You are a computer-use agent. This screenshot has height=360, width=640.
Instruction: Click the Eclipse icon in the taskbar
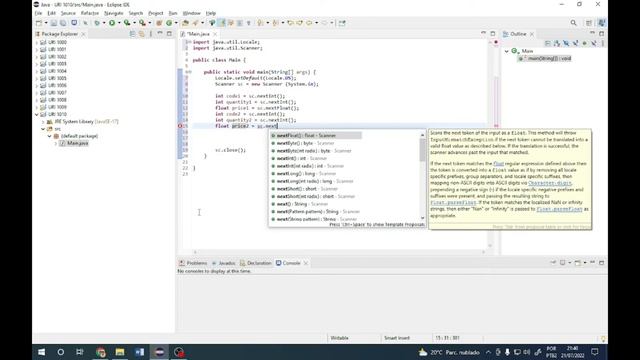160,352
